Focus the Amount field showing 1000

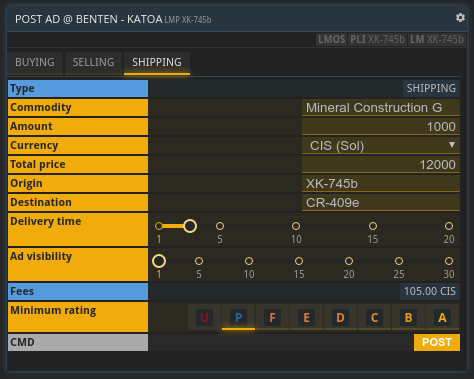click(x=381, y=127)
